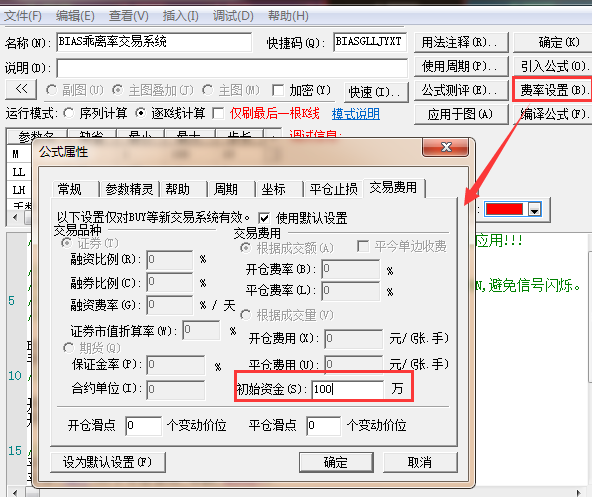The width and height of the screenshot is (592, 497).
Task: Click 设为默认设置(F) button
Action: point(108,462)
